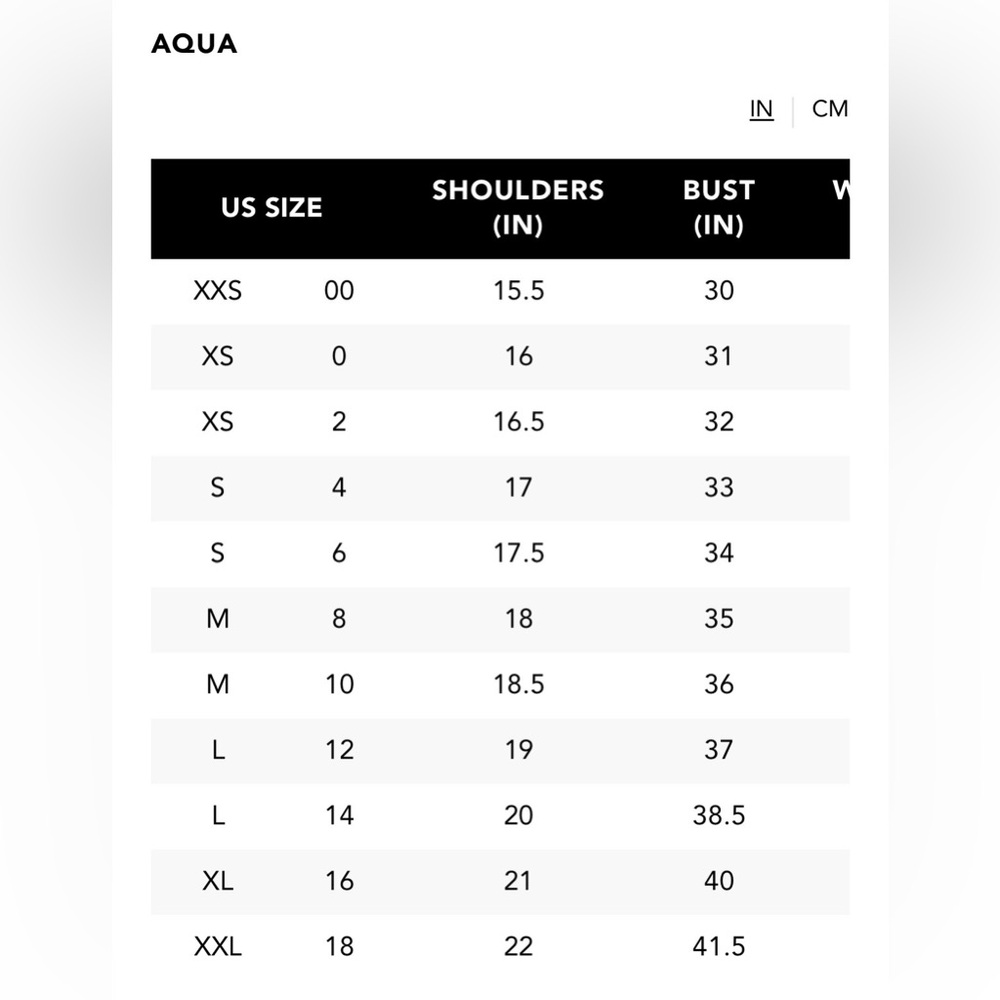Click shoulder value 17.5 for size 6

tap(518, 554)
